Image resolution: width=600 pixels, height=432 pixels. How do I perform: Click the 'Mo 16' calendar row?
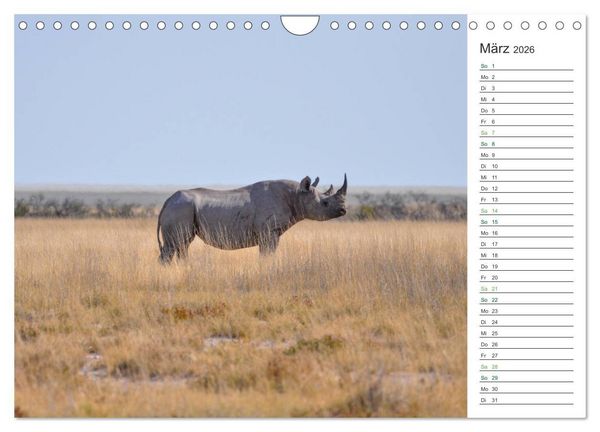[x=527, y=233]
